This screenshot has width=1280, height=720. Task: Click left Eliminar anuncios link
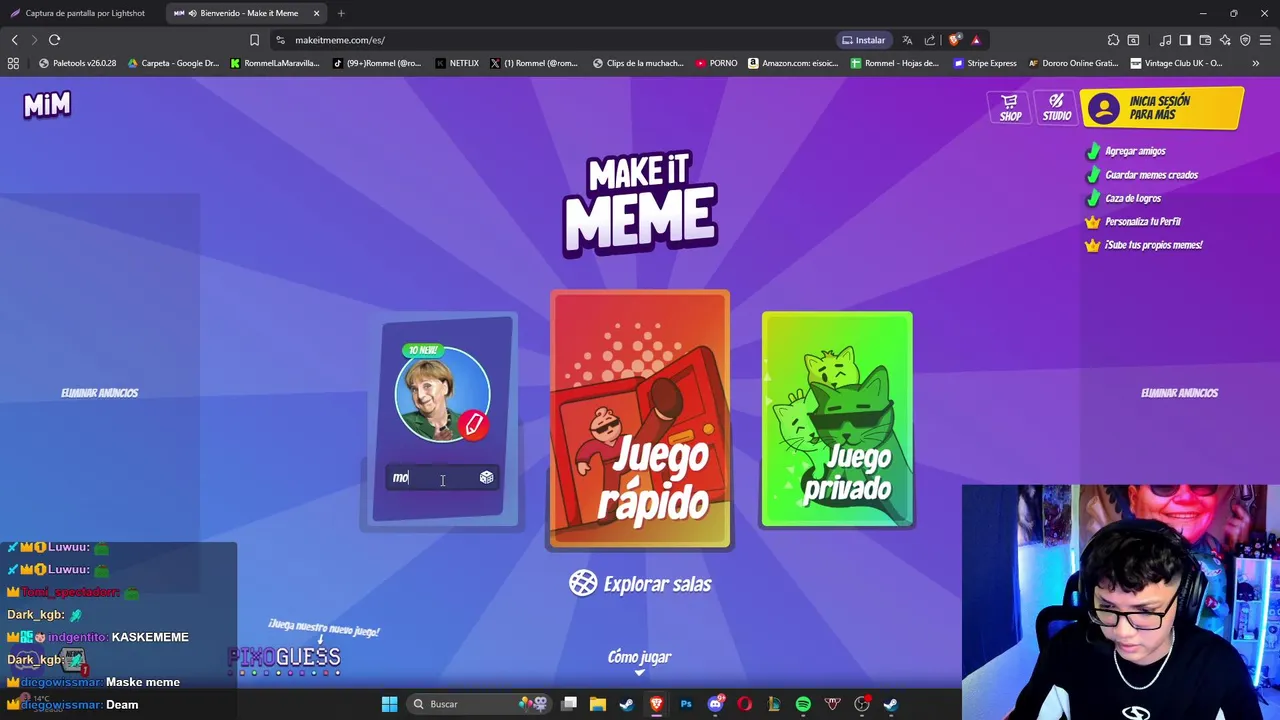pyautogui.click(x=100, y=393)
